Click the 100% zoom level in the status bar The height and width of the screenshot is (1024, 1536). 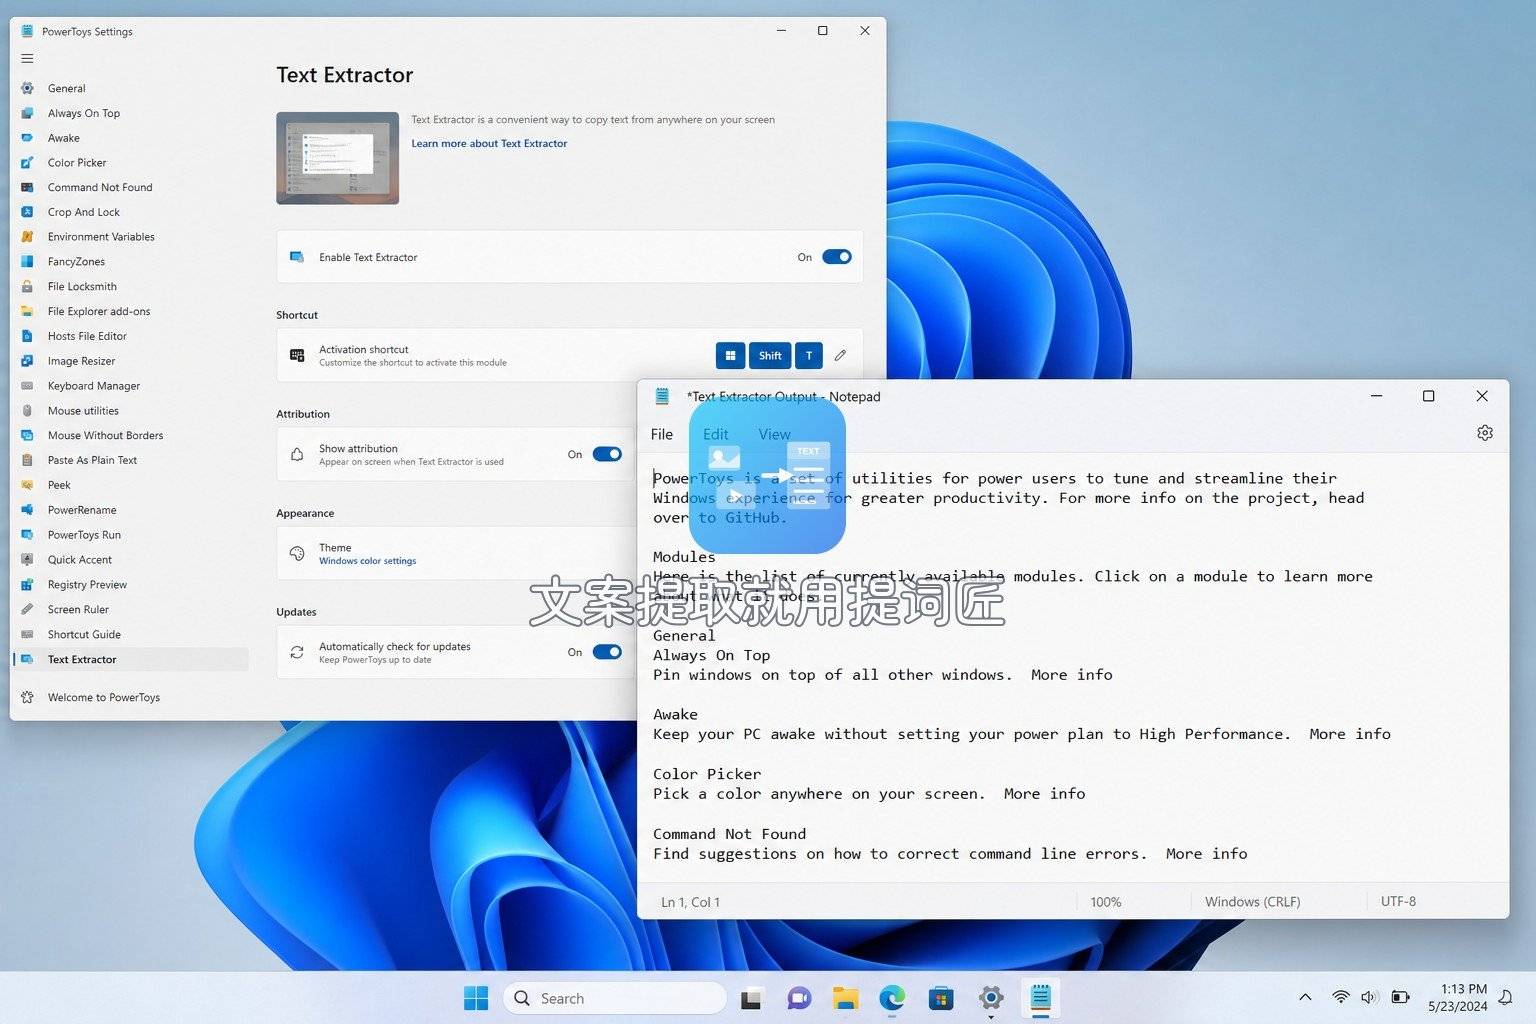point(1105,902)
